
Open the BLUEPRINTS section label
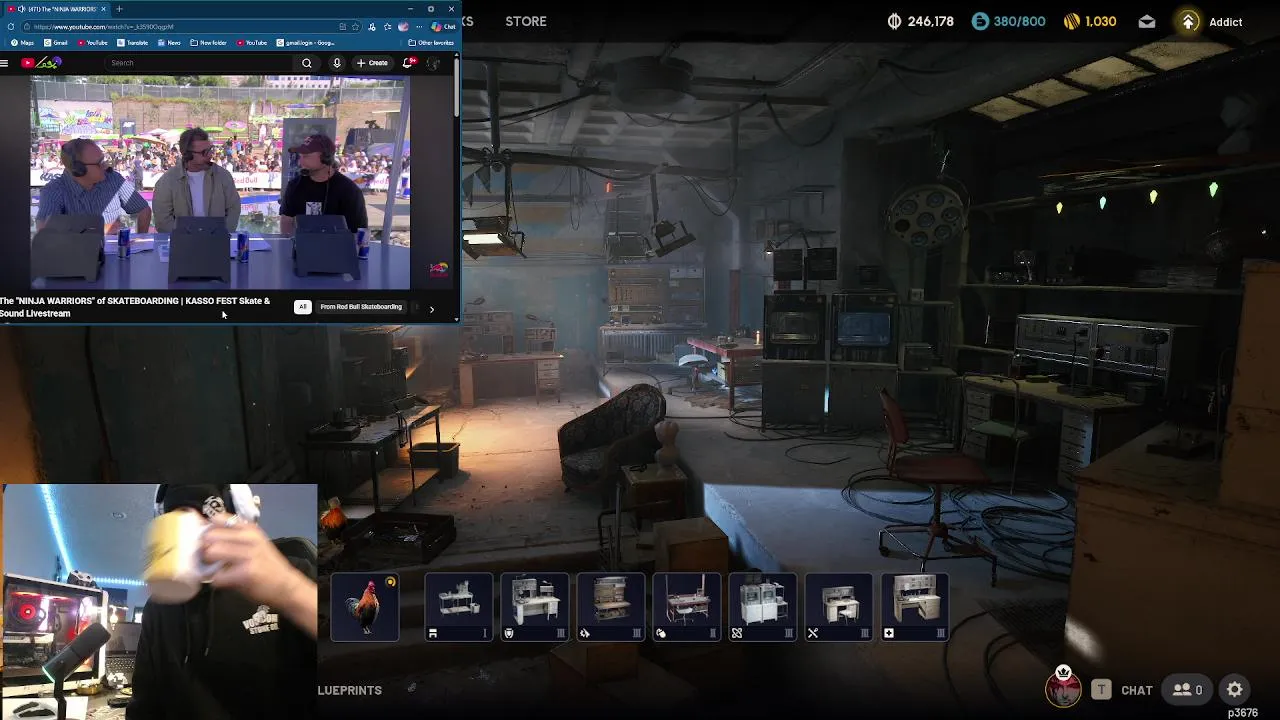click(350, 690)
